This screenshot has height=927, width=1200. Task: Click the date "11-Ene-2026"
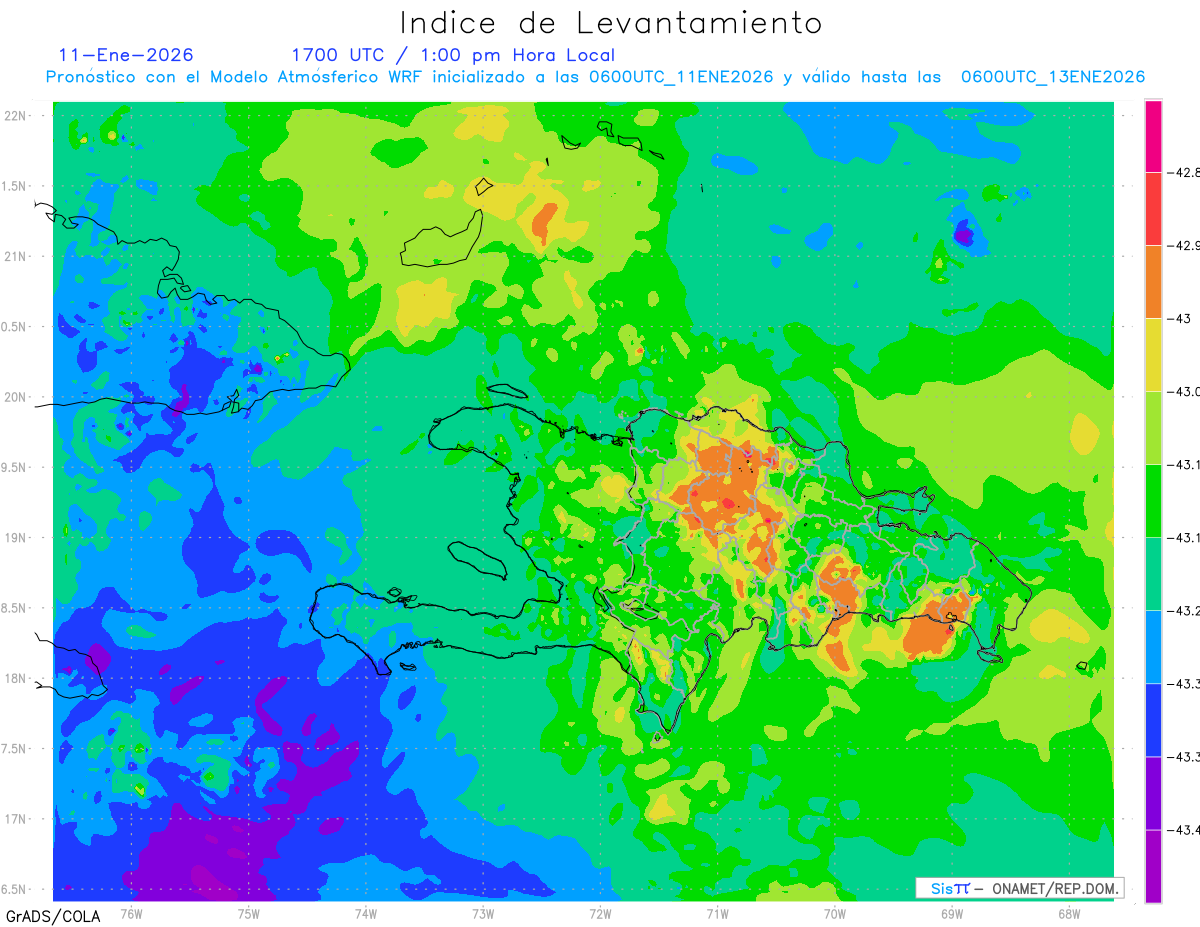[126, 55]
